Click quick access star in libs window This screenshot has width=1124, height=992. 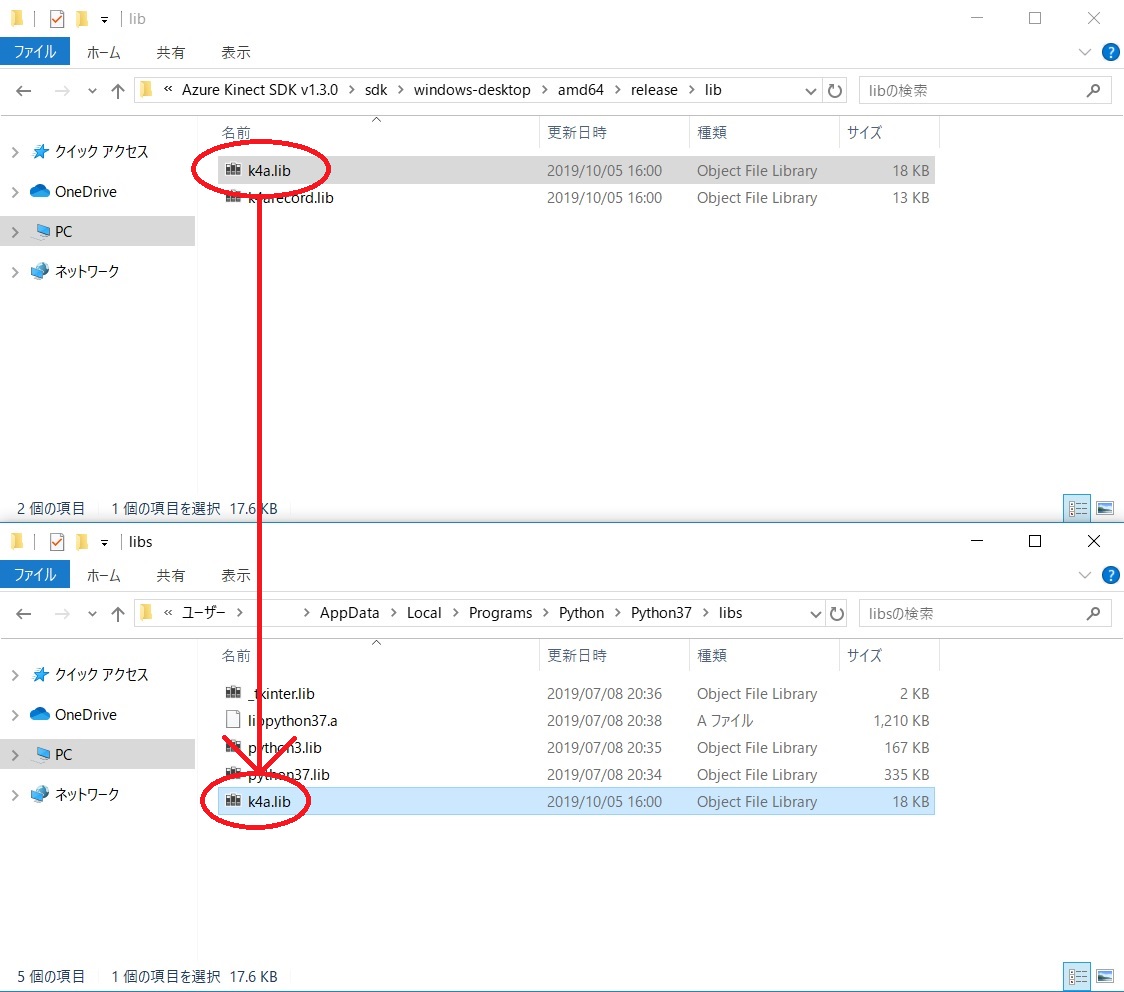coord(40,674)
